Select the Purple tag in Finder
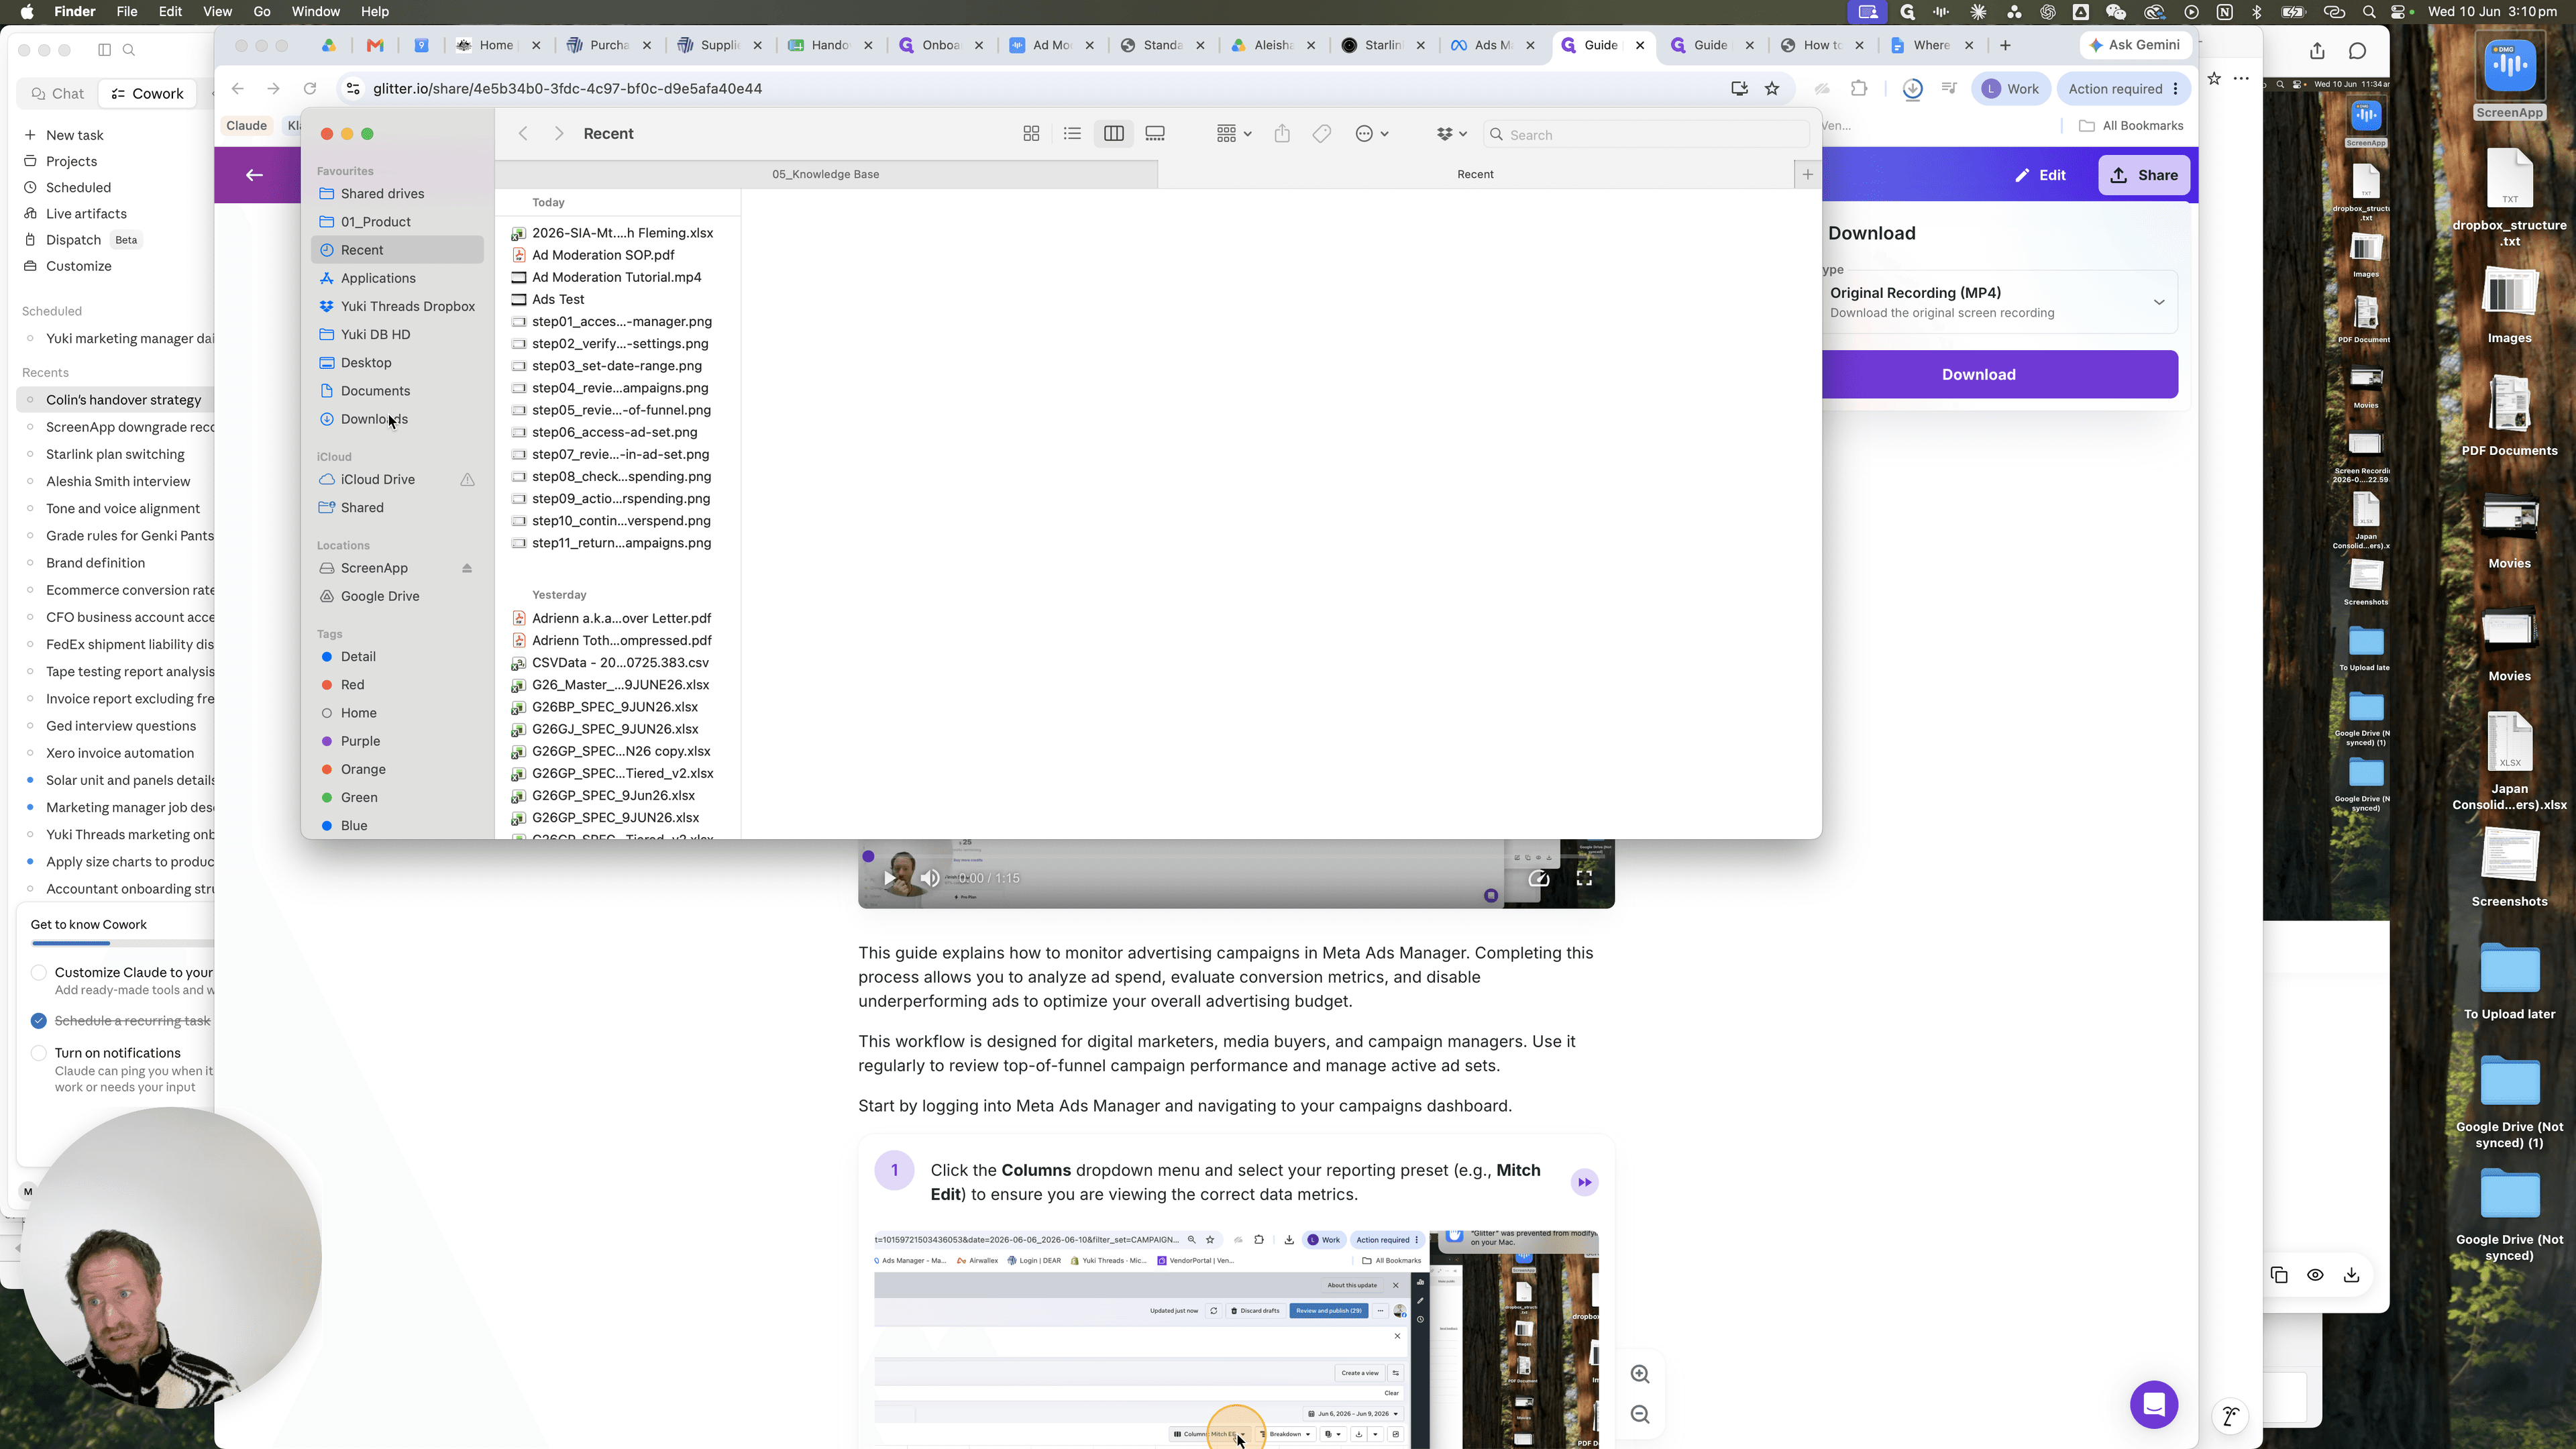The height and width of the screenshot is (1449, 2576). tap(360, 741)
